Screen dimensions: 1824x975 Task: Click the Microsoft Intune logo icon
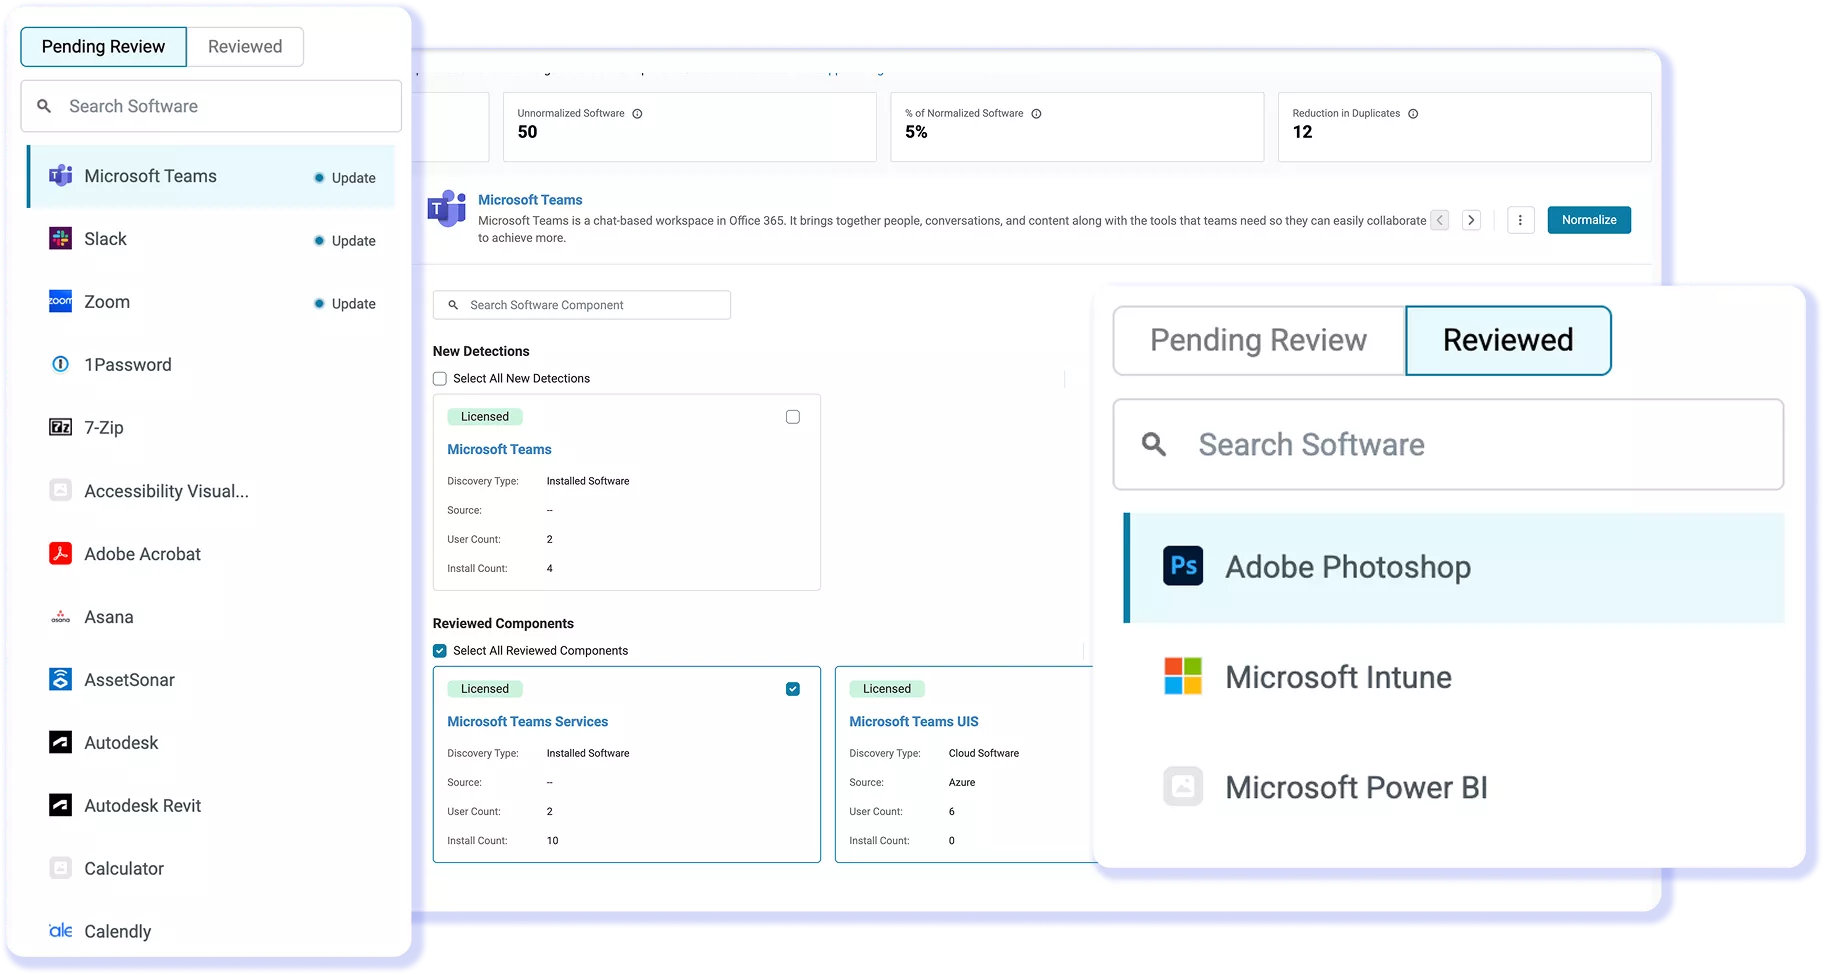point(1183,676)
